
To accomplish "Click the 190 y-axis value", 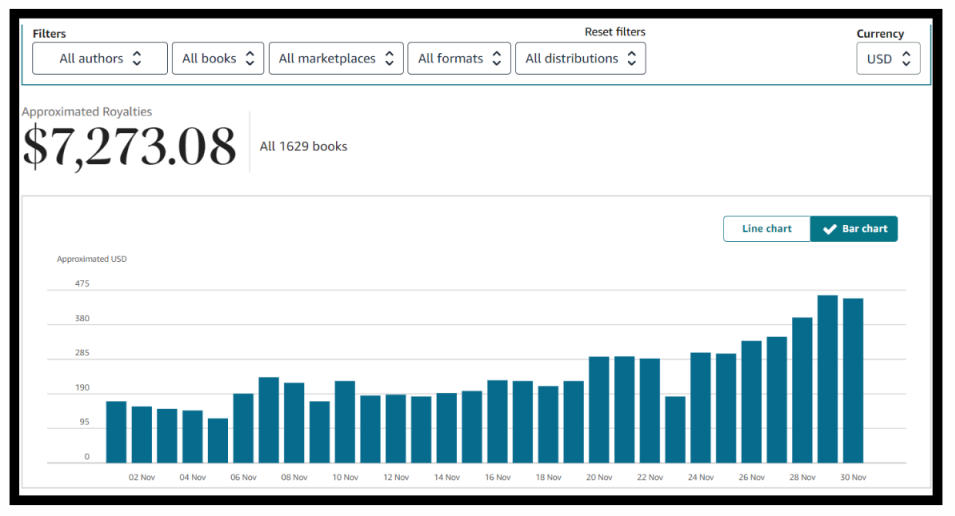I will pos(82,387).
